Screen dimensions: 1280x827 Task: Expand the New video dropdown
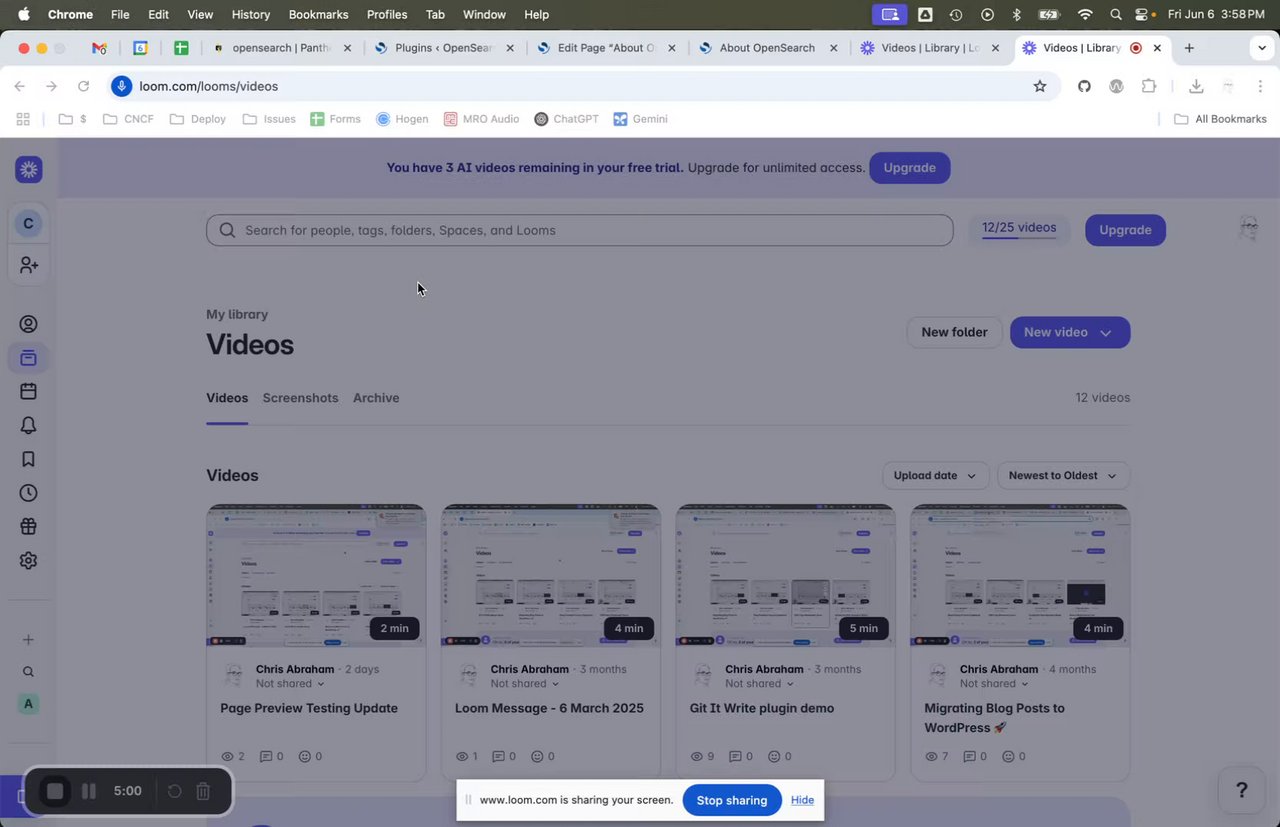tap(1105, 333)
